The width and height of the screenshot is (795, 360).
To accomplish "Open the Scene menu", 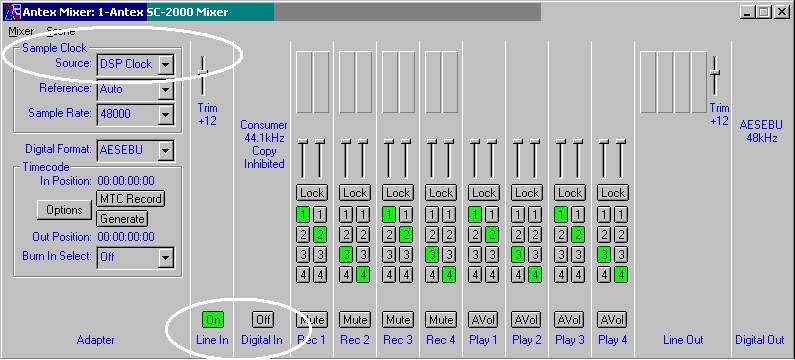I will coord(60,31).
